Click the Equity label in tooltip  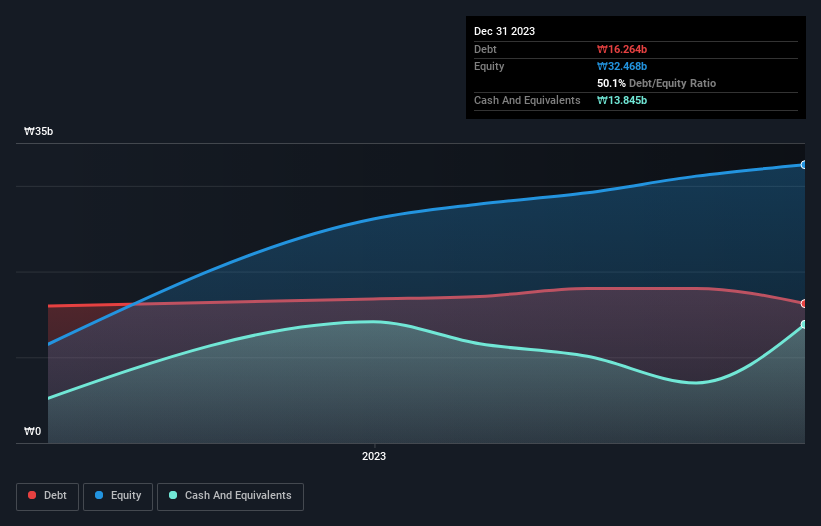(489, 66)
